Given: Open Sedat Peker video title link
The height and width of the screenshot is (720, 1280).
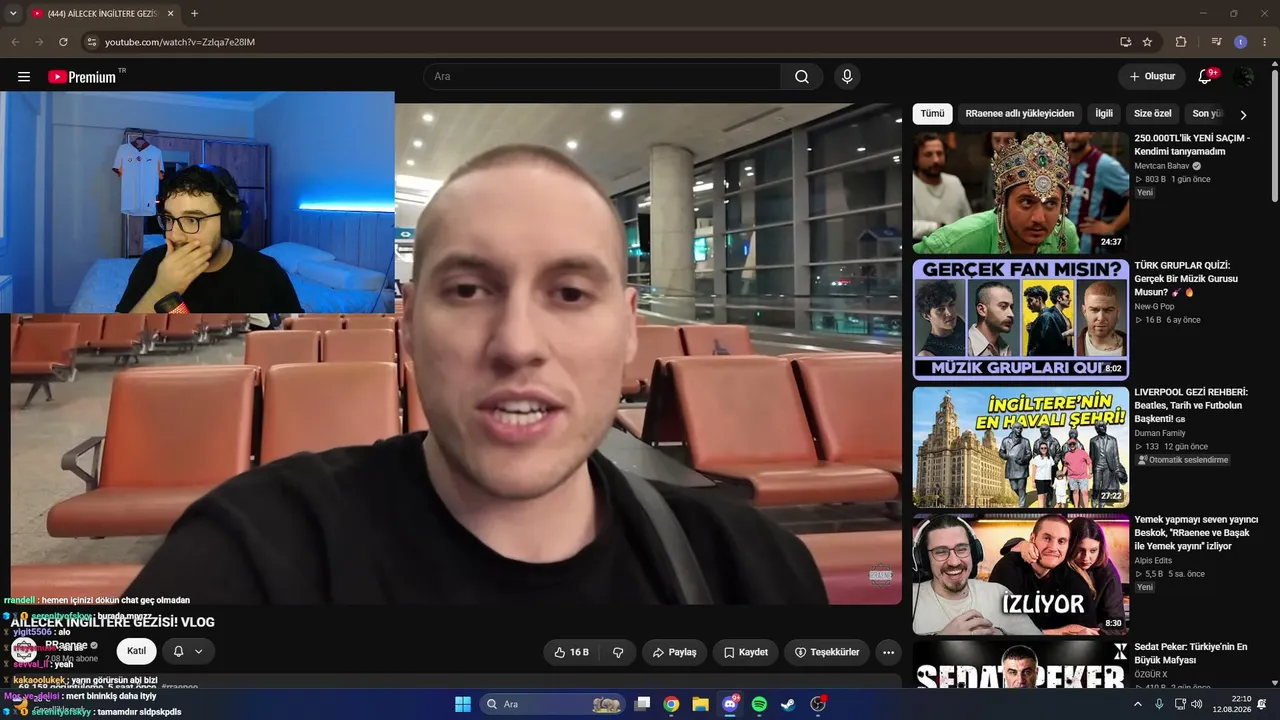Looking at the screenshot, I should coord(1191,653).
